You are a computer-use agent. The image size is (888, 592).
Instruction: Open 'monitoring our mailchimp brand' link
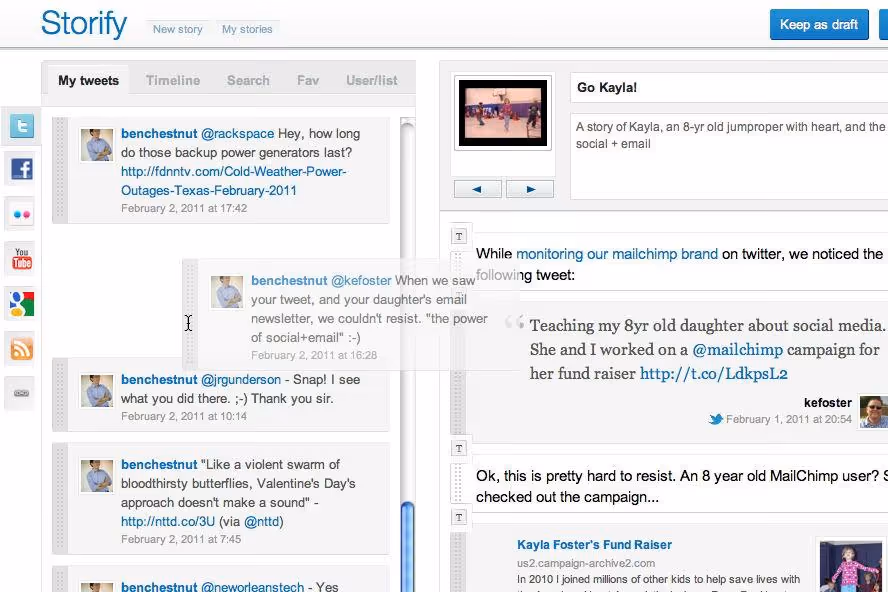point(617,254)
